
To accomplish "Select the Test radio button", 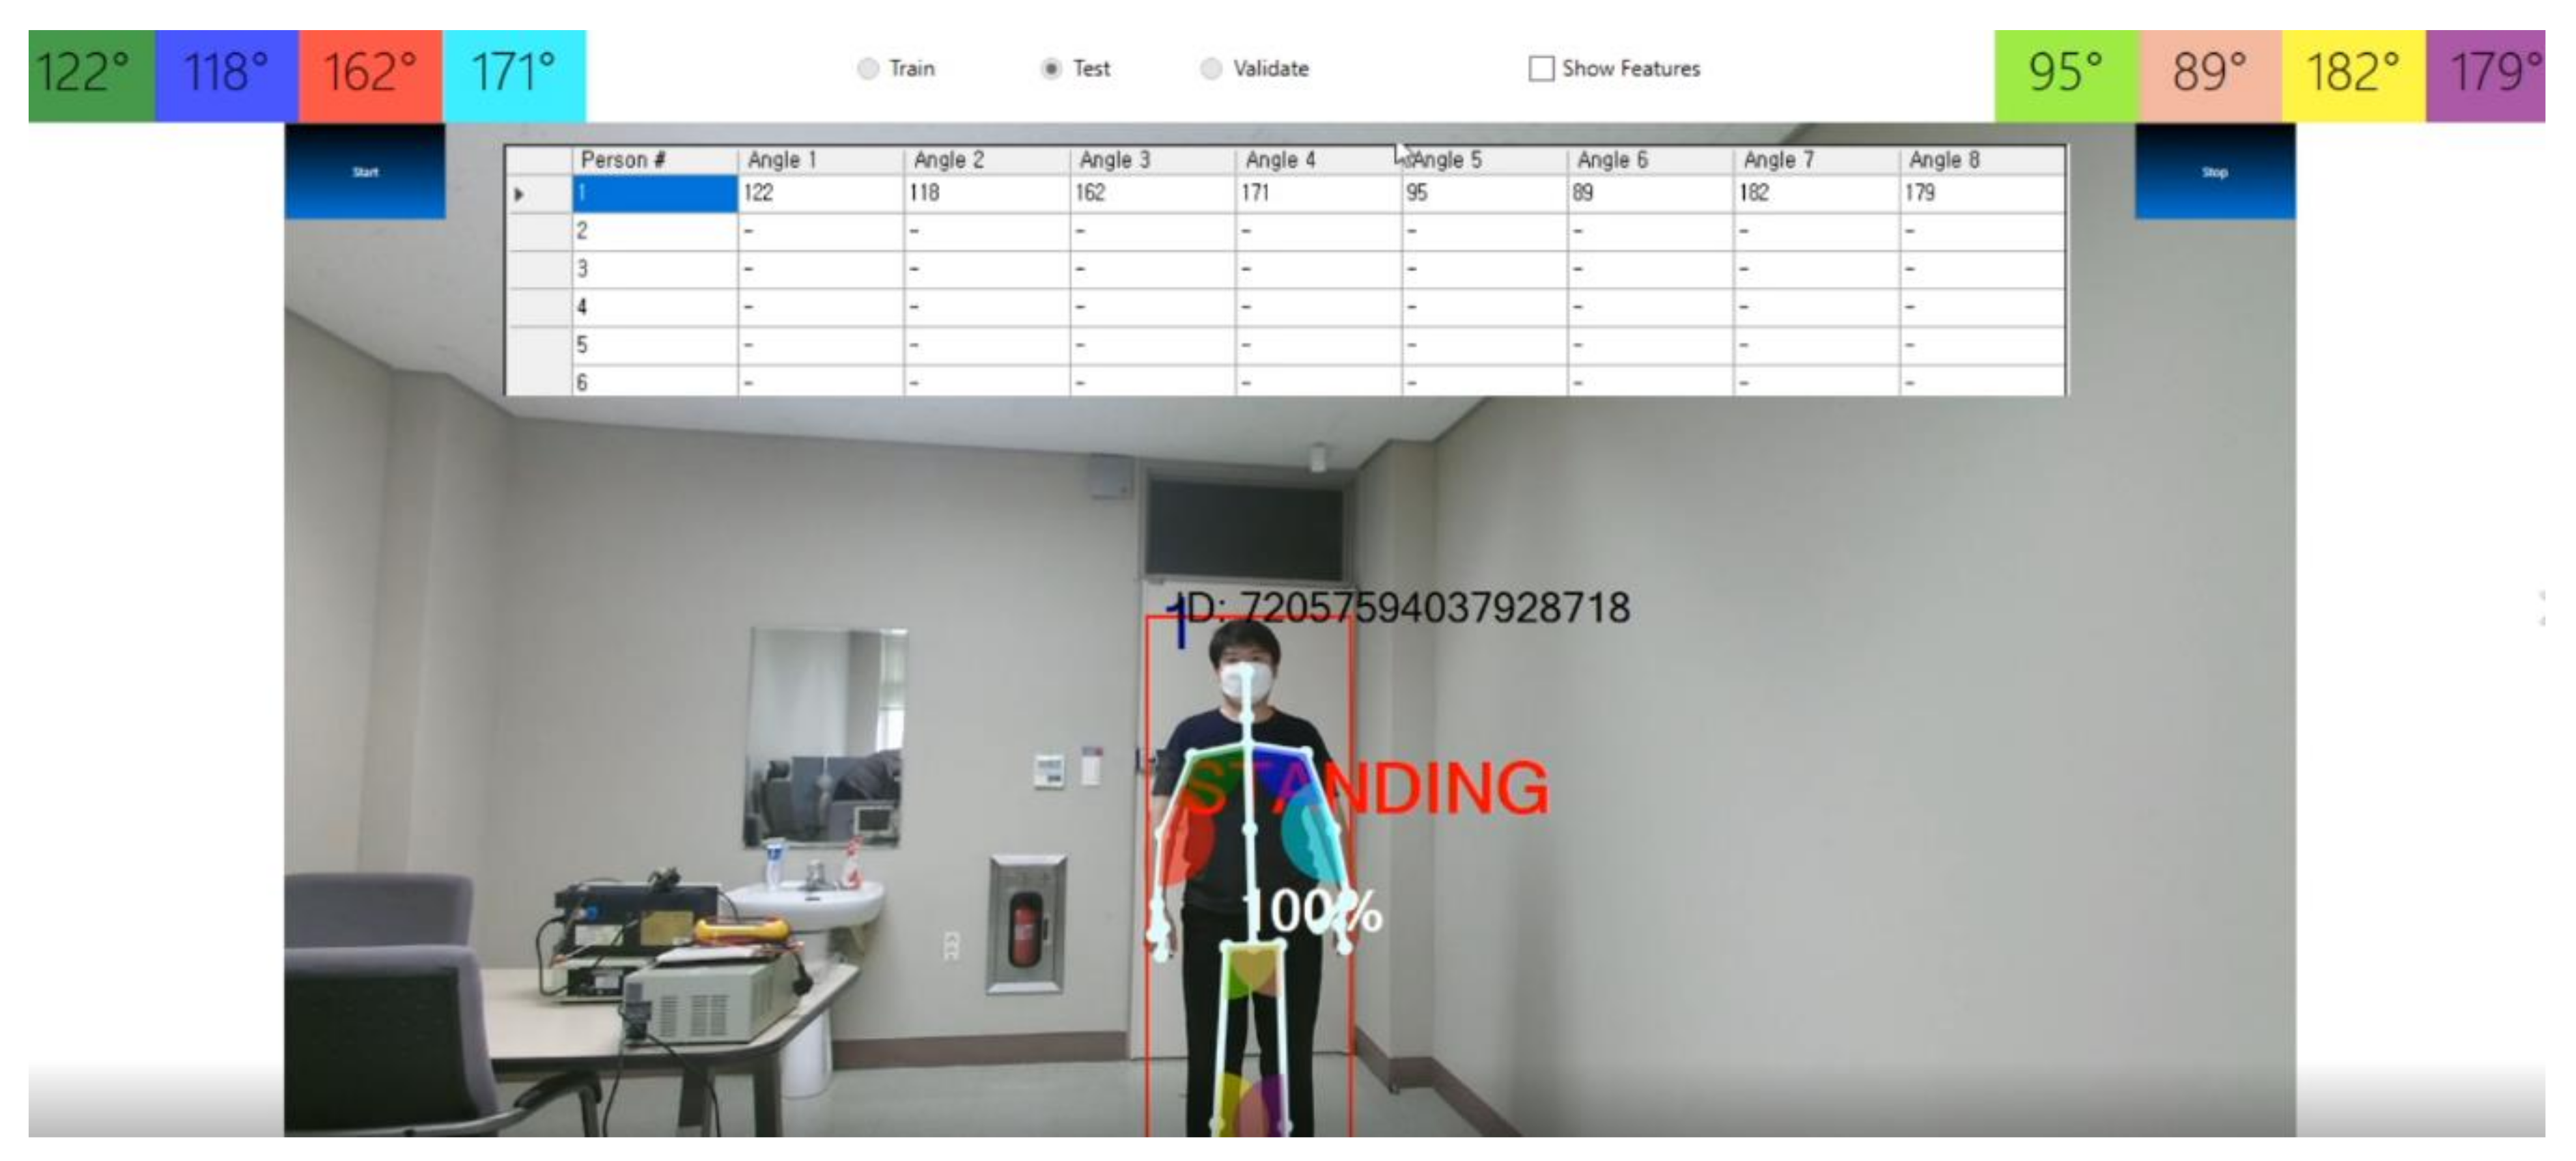I will pos(1051,69).
